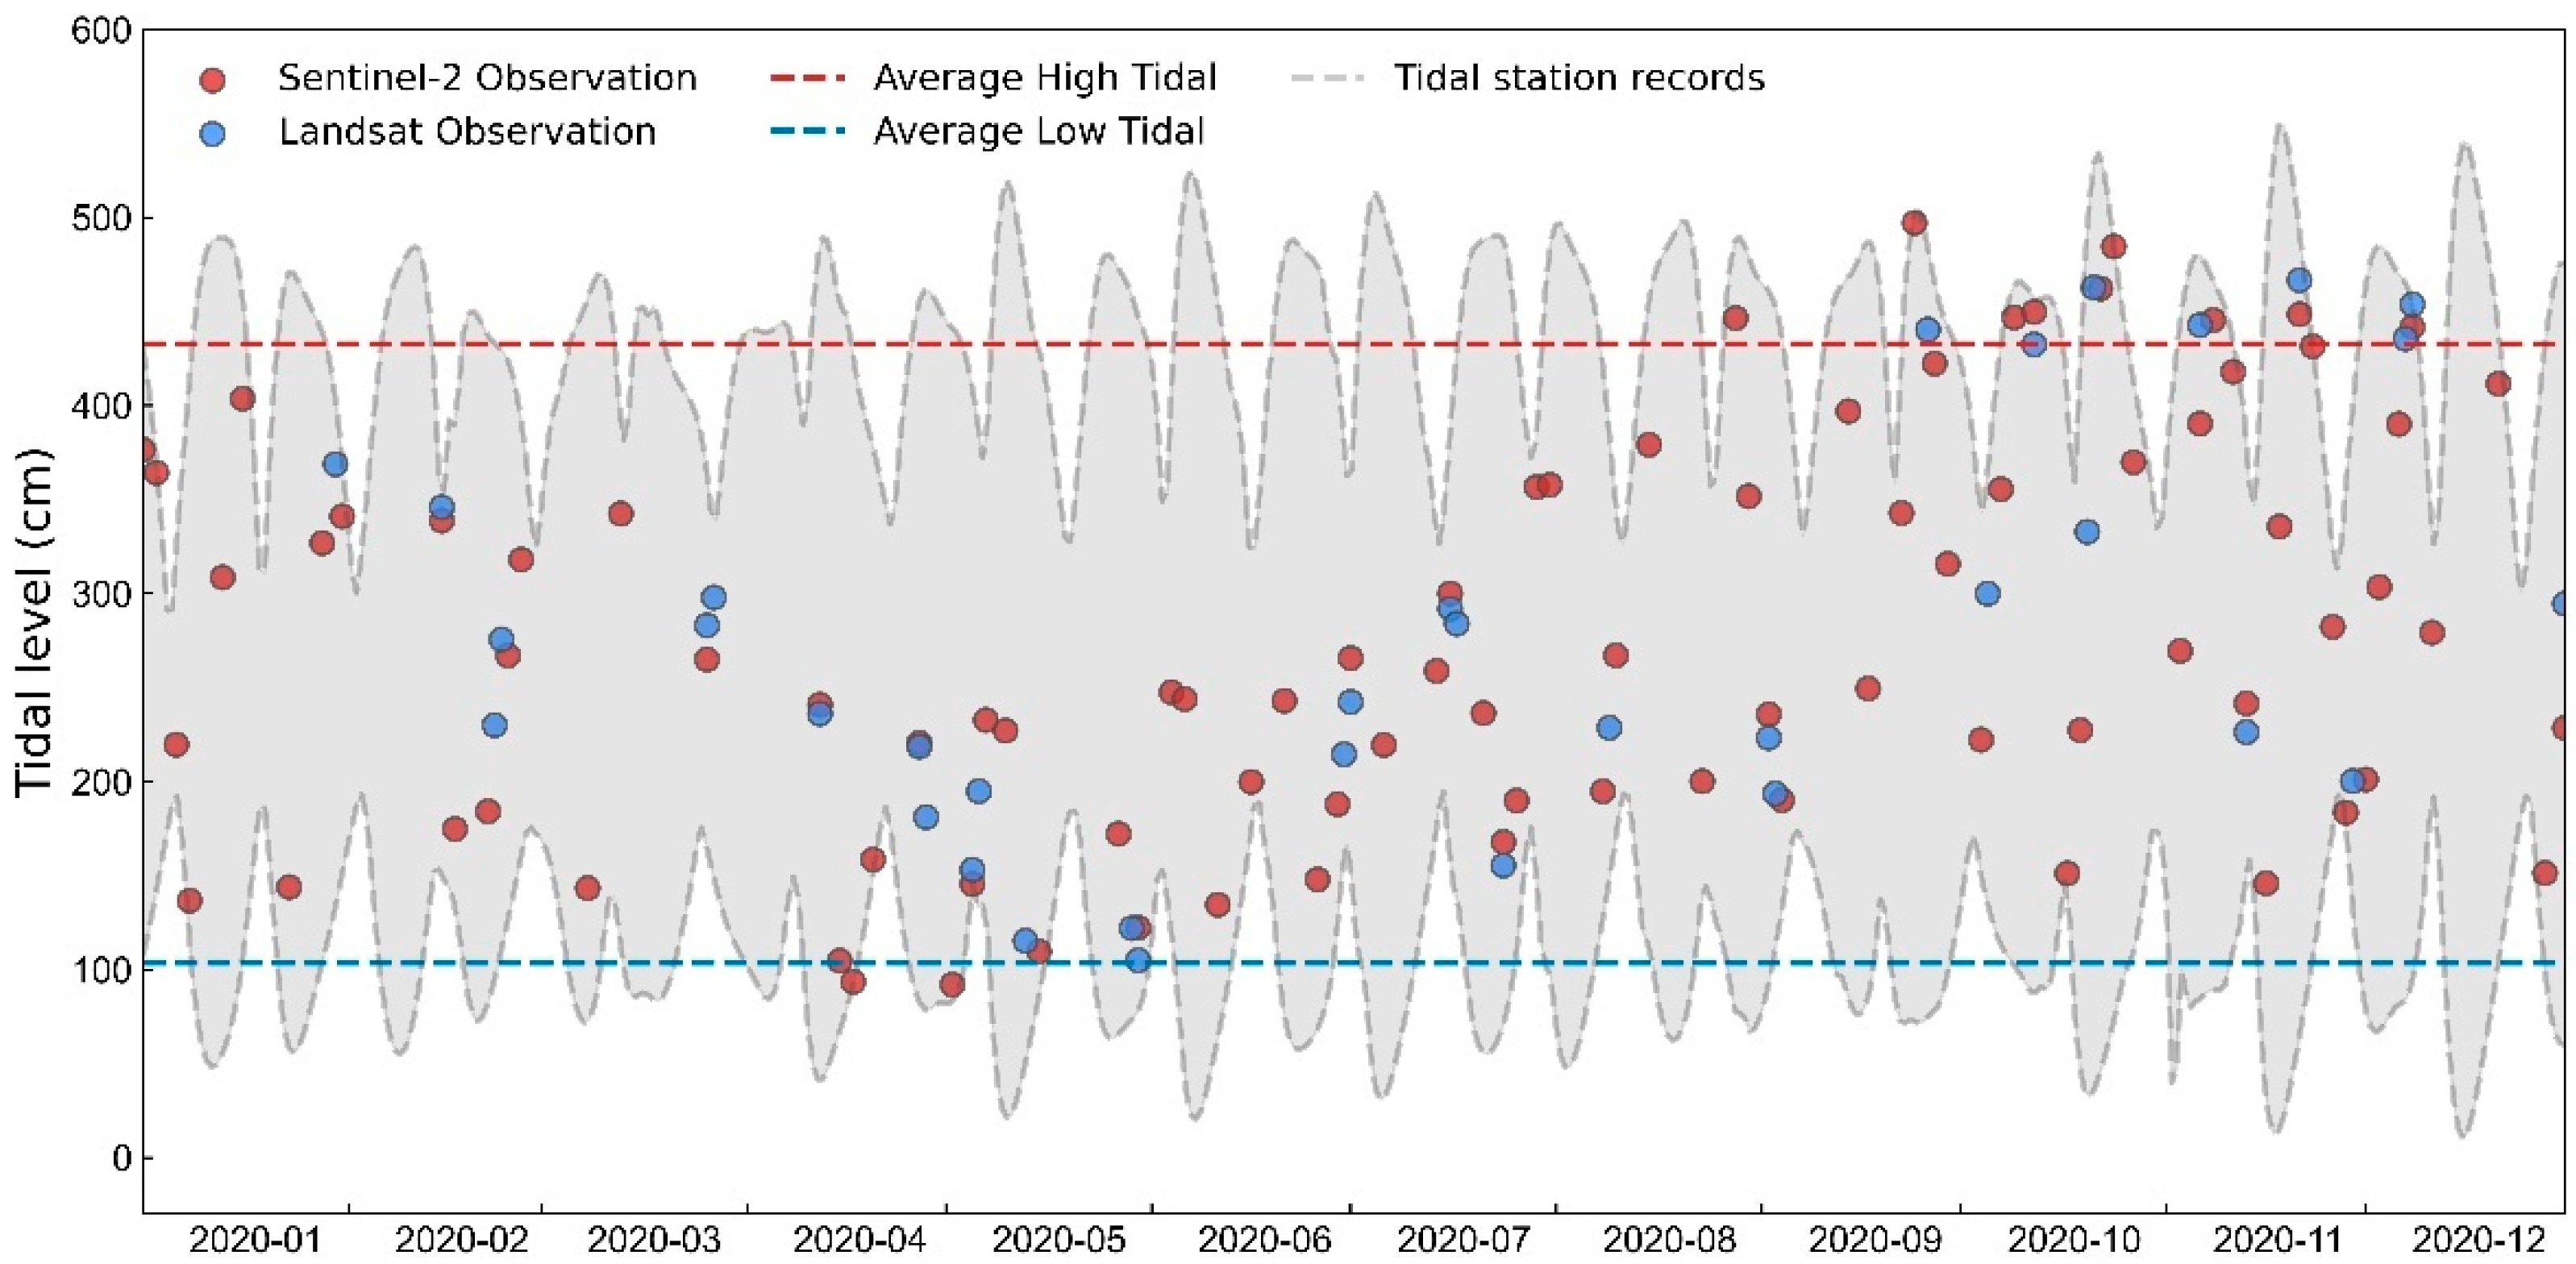Click the Sentinel-2 Observation red legend marker

coord(212,79)
